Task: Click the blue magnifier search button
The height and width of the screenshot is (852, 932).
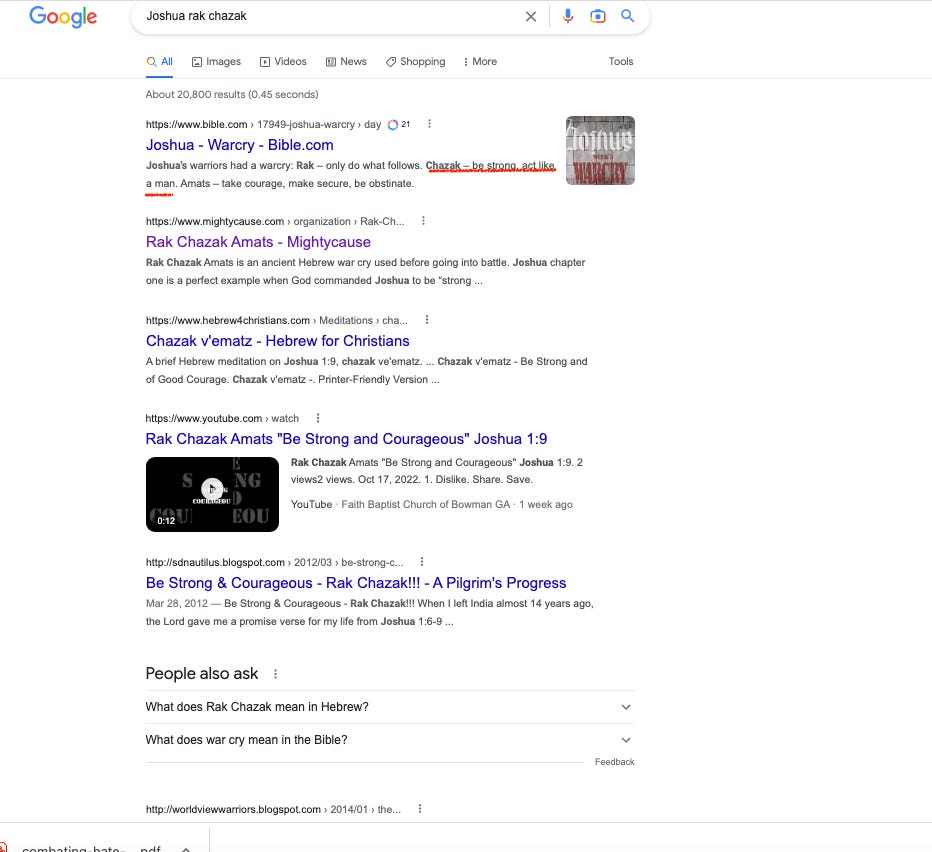Action: tap(628, 16)
